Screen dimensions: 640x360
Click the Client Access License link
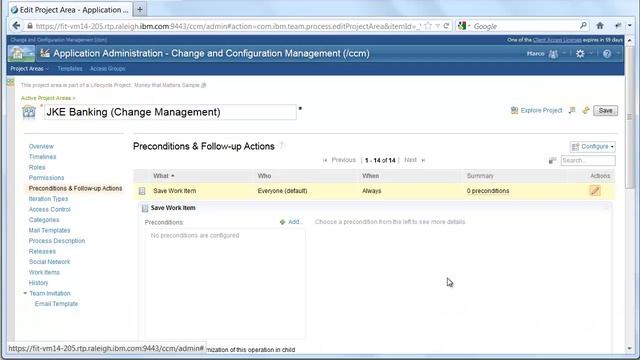557,40
